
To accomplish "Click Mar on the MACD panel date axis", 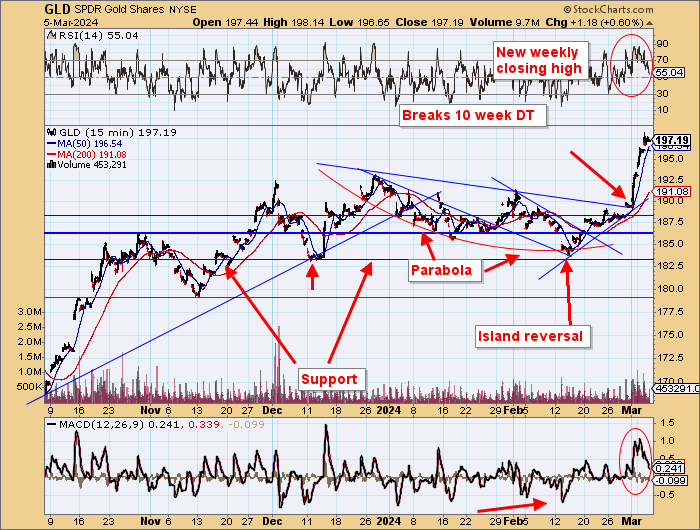I will click(x=632, y=521).
